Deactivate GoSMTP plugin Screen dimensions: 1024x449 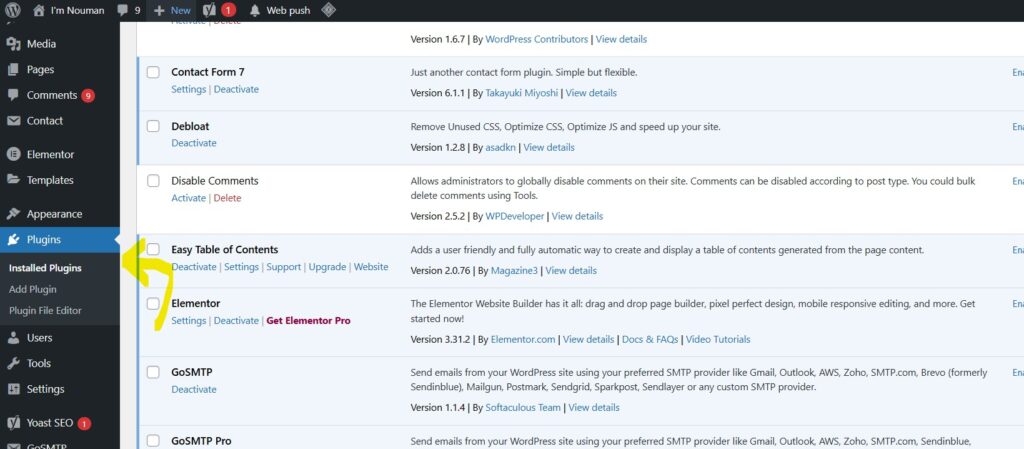tap(194, 389)
